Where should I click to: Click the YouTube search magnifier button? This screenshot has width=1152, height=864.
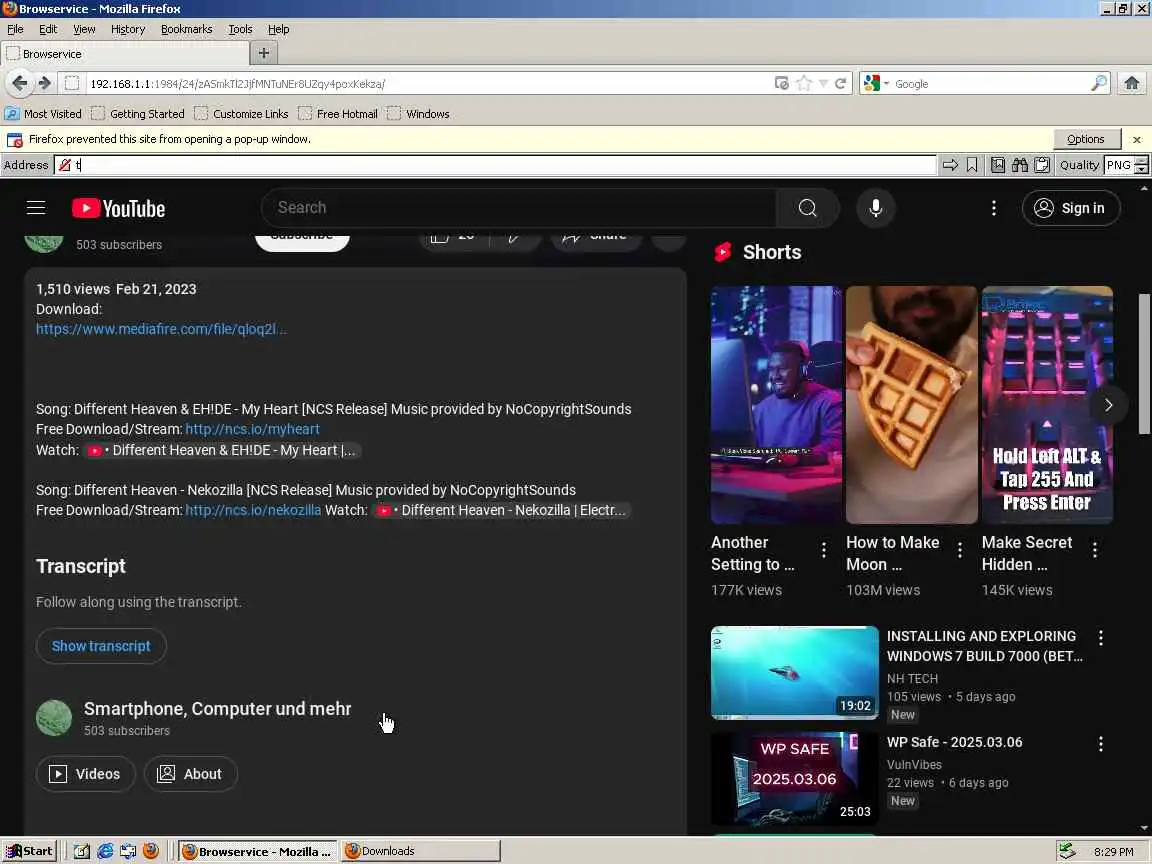807,208
